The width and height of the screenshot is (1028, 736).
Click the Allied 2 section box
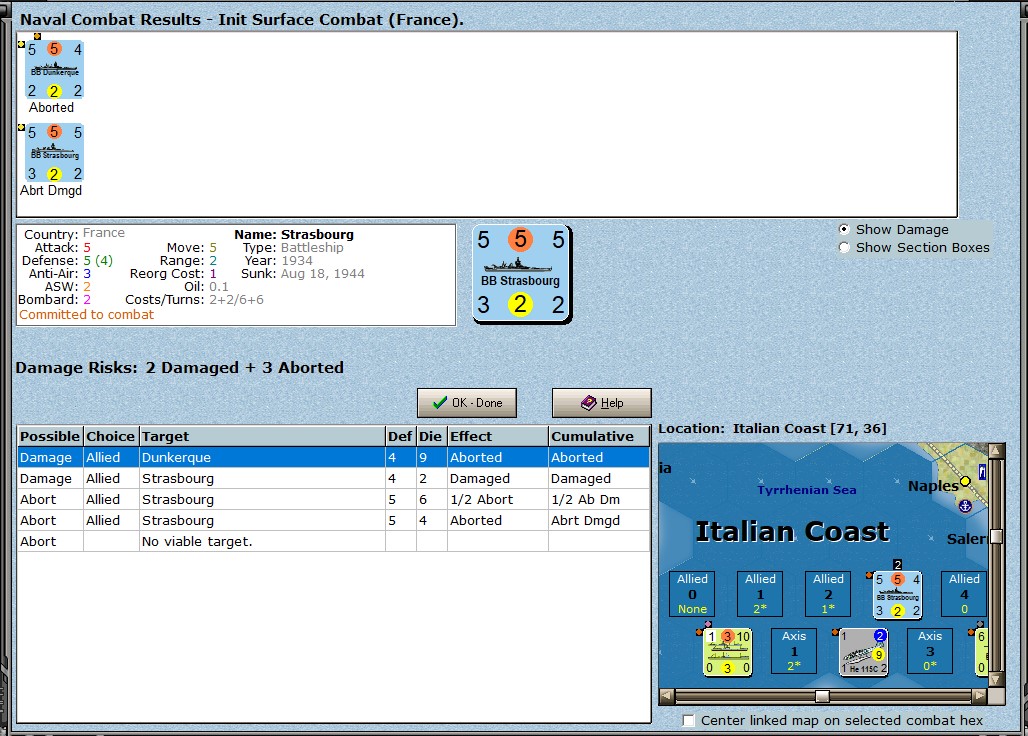(x=828, y=594)
